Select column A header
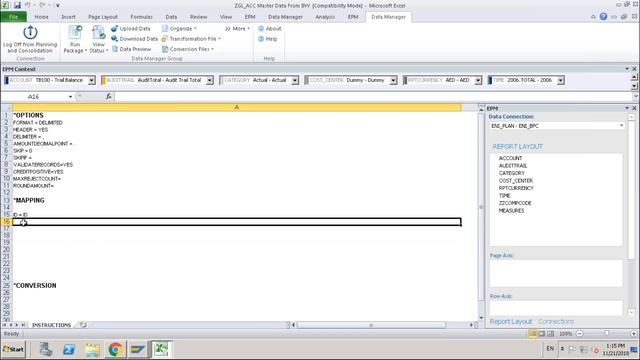The width and height of the screenshot is (640, 360). click(x=236, y=107)
